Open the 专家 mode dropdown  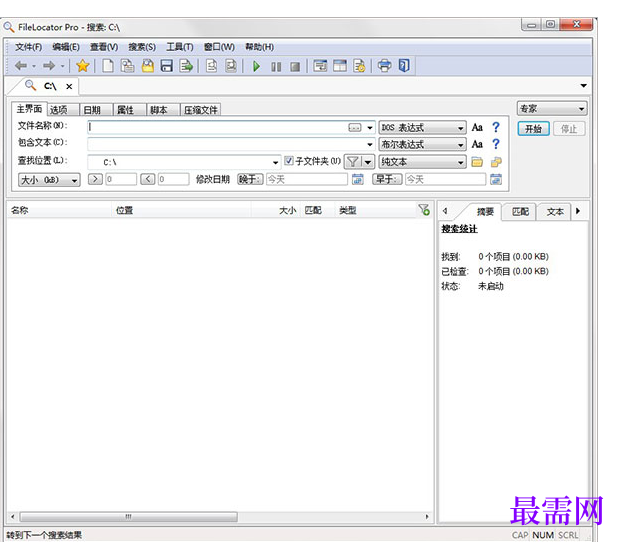click(x=552, y=108)
